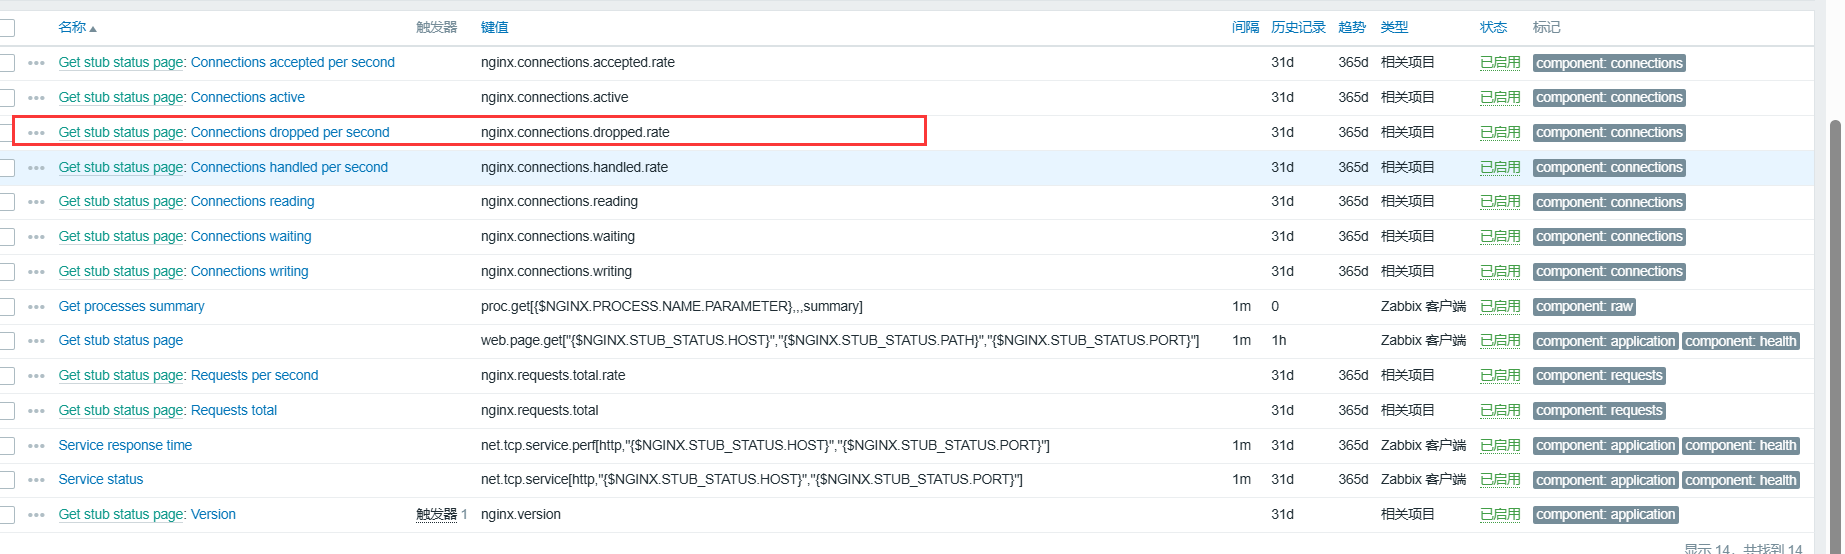1845x554 pixels.
Task: Click the three-dots icon for Connections waiting
Action: (37, 237)
